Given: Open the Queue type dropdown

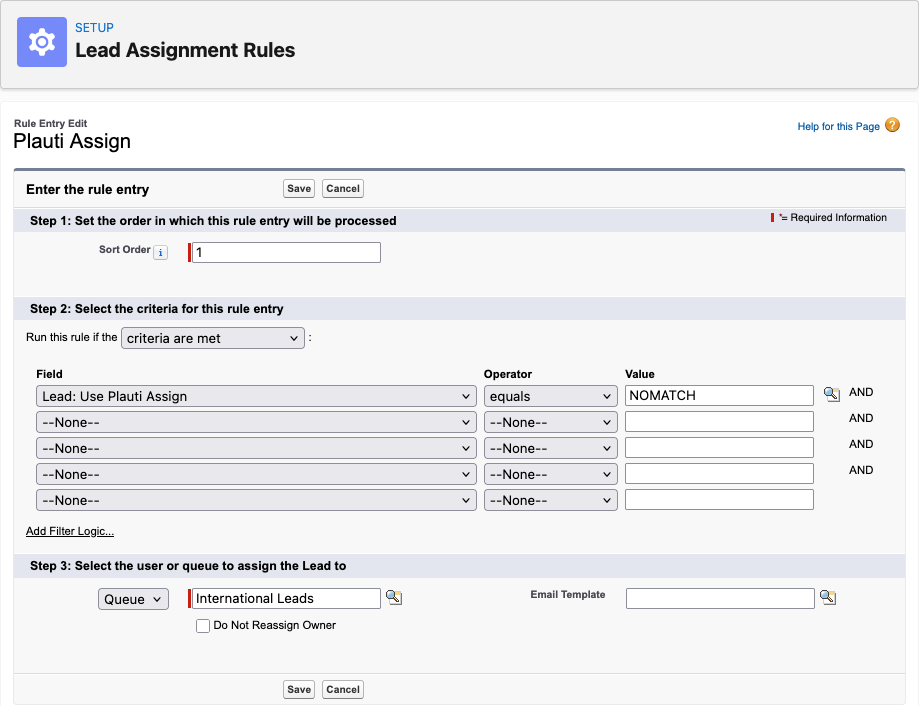Looking at the screenshot, I should point(133,599).
